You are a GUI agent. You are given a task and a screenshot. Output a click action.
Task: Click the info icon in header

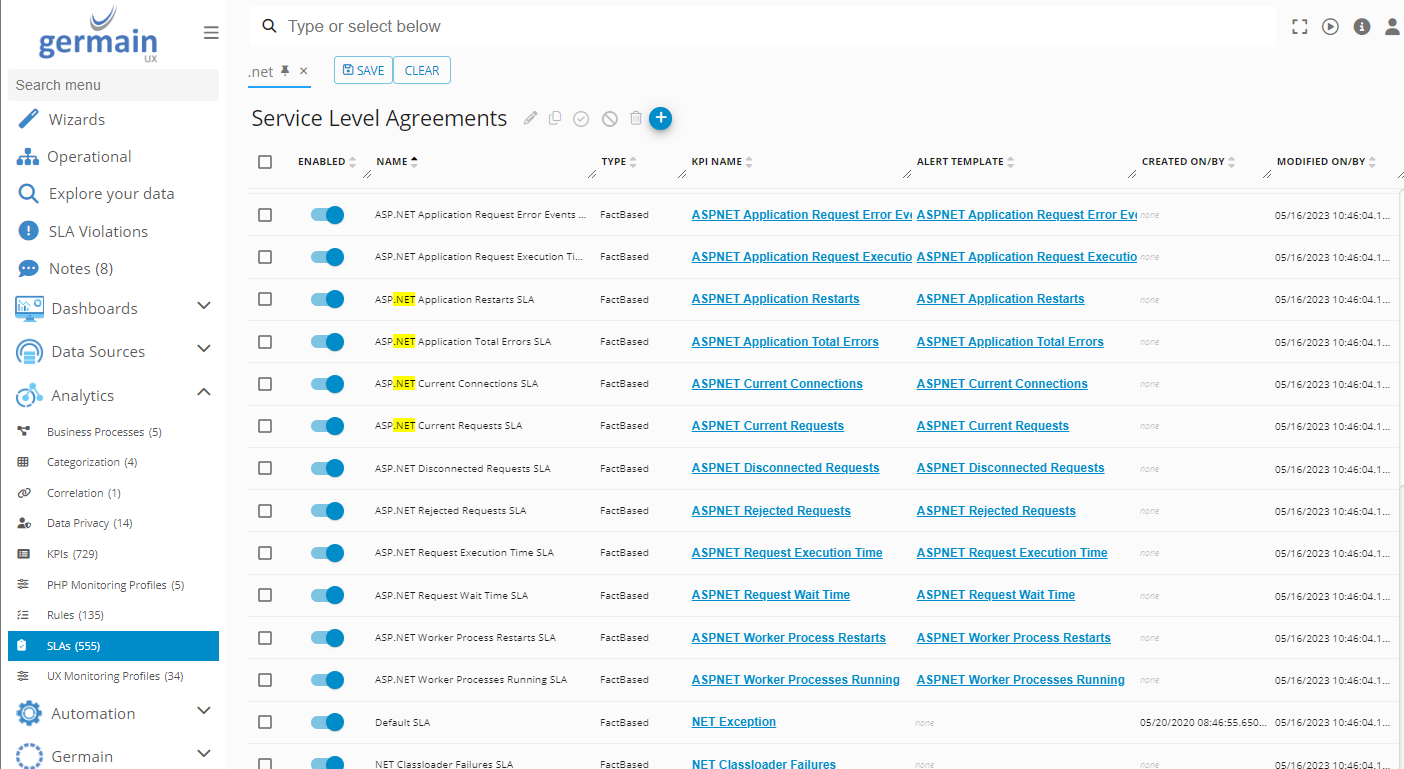tap(1361, 27)
